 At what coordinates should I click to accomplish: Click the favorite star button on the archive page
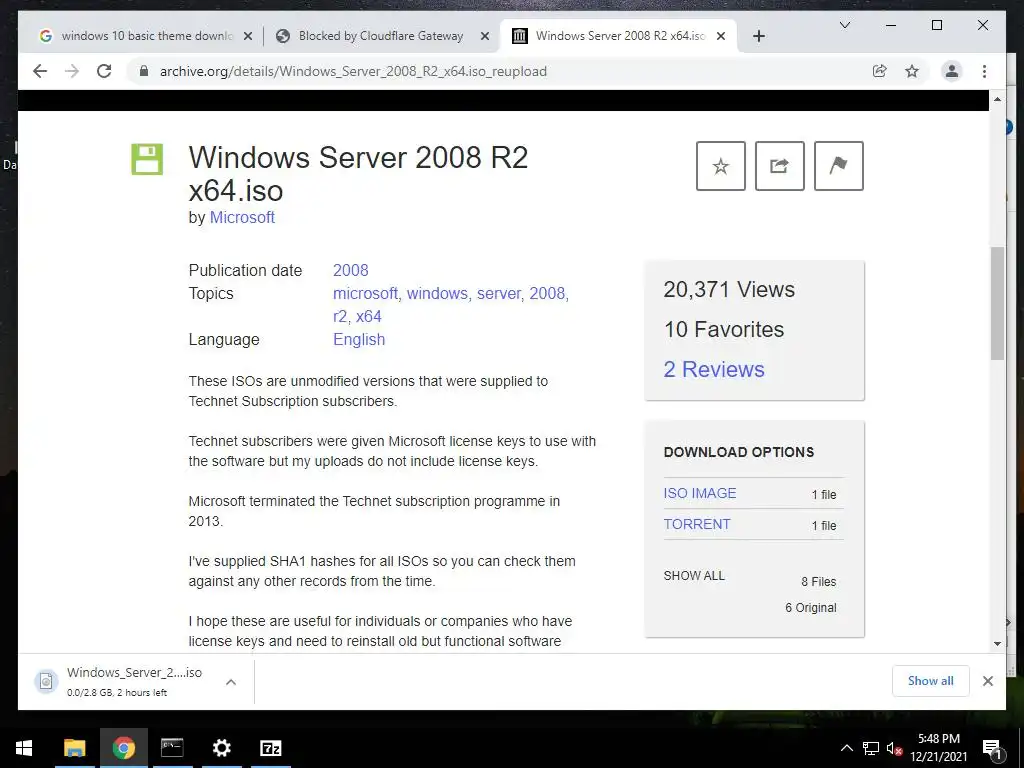click(x=720, y=166)
